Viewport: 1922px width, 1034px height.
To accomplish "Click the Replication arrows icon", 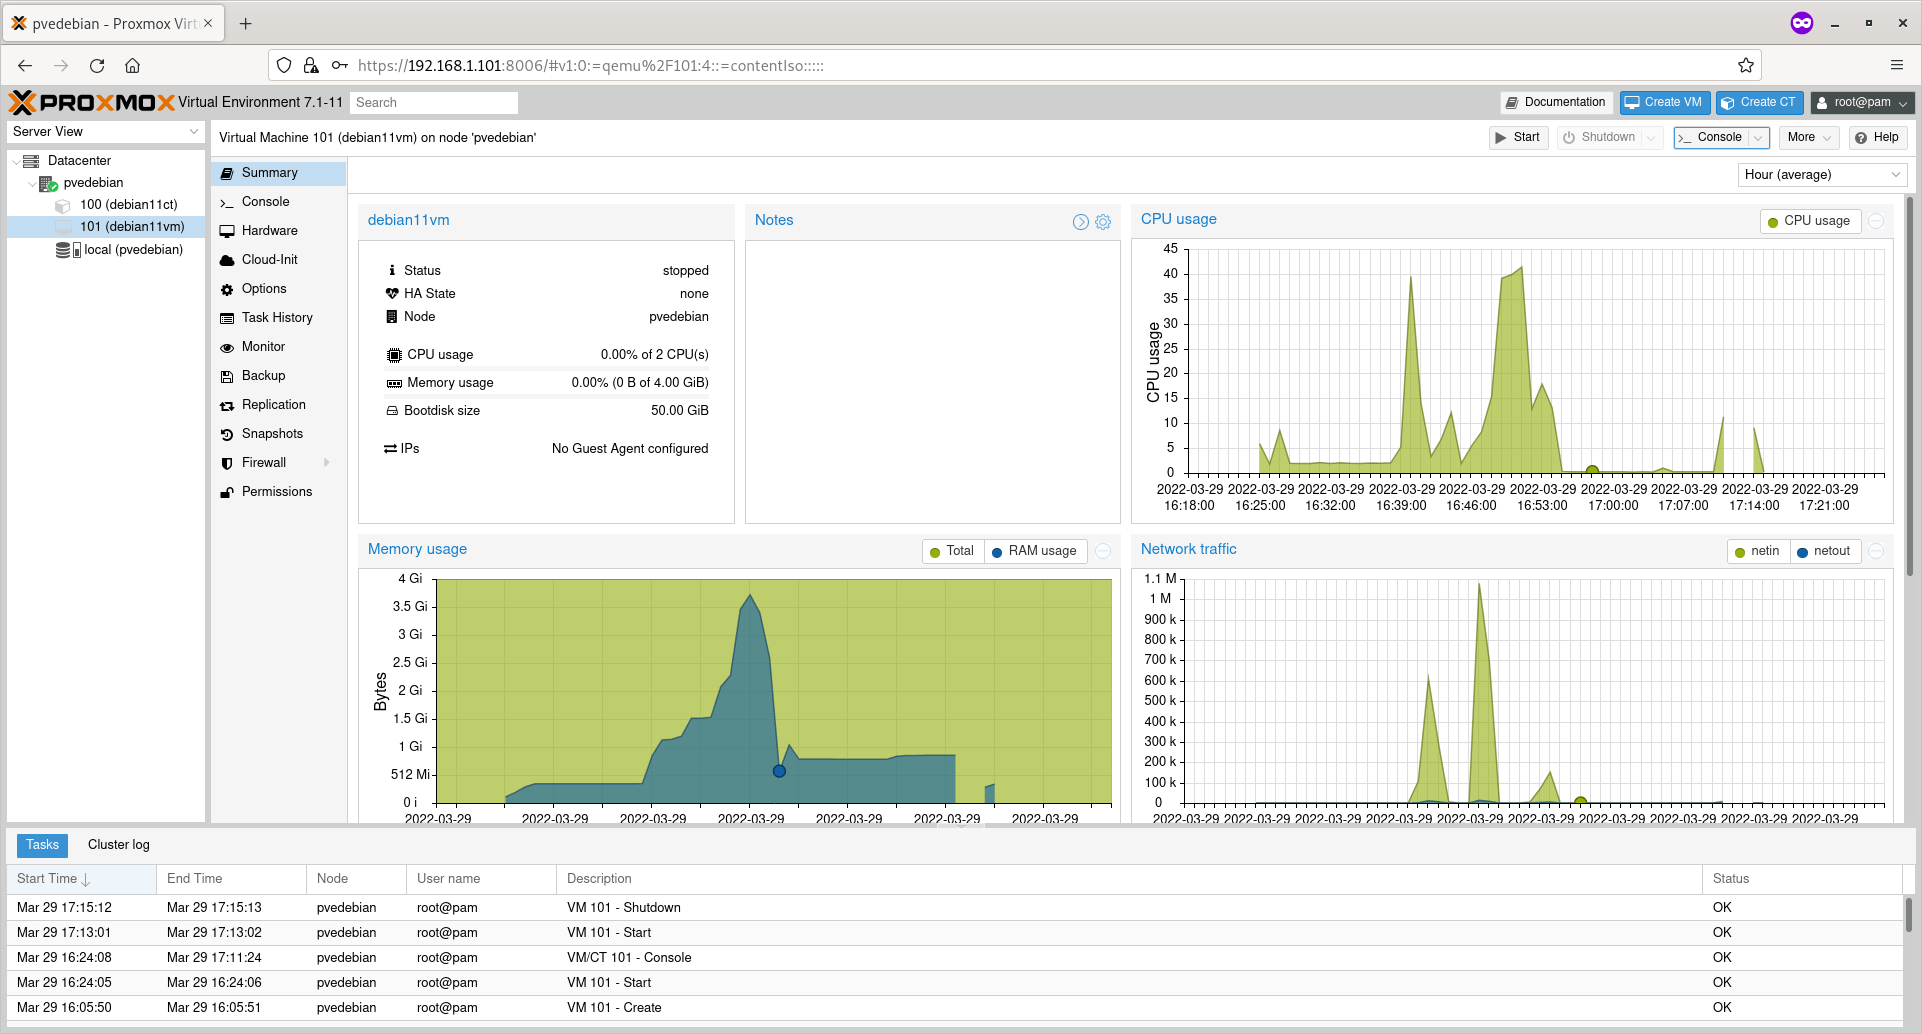I will pos(227,406).
